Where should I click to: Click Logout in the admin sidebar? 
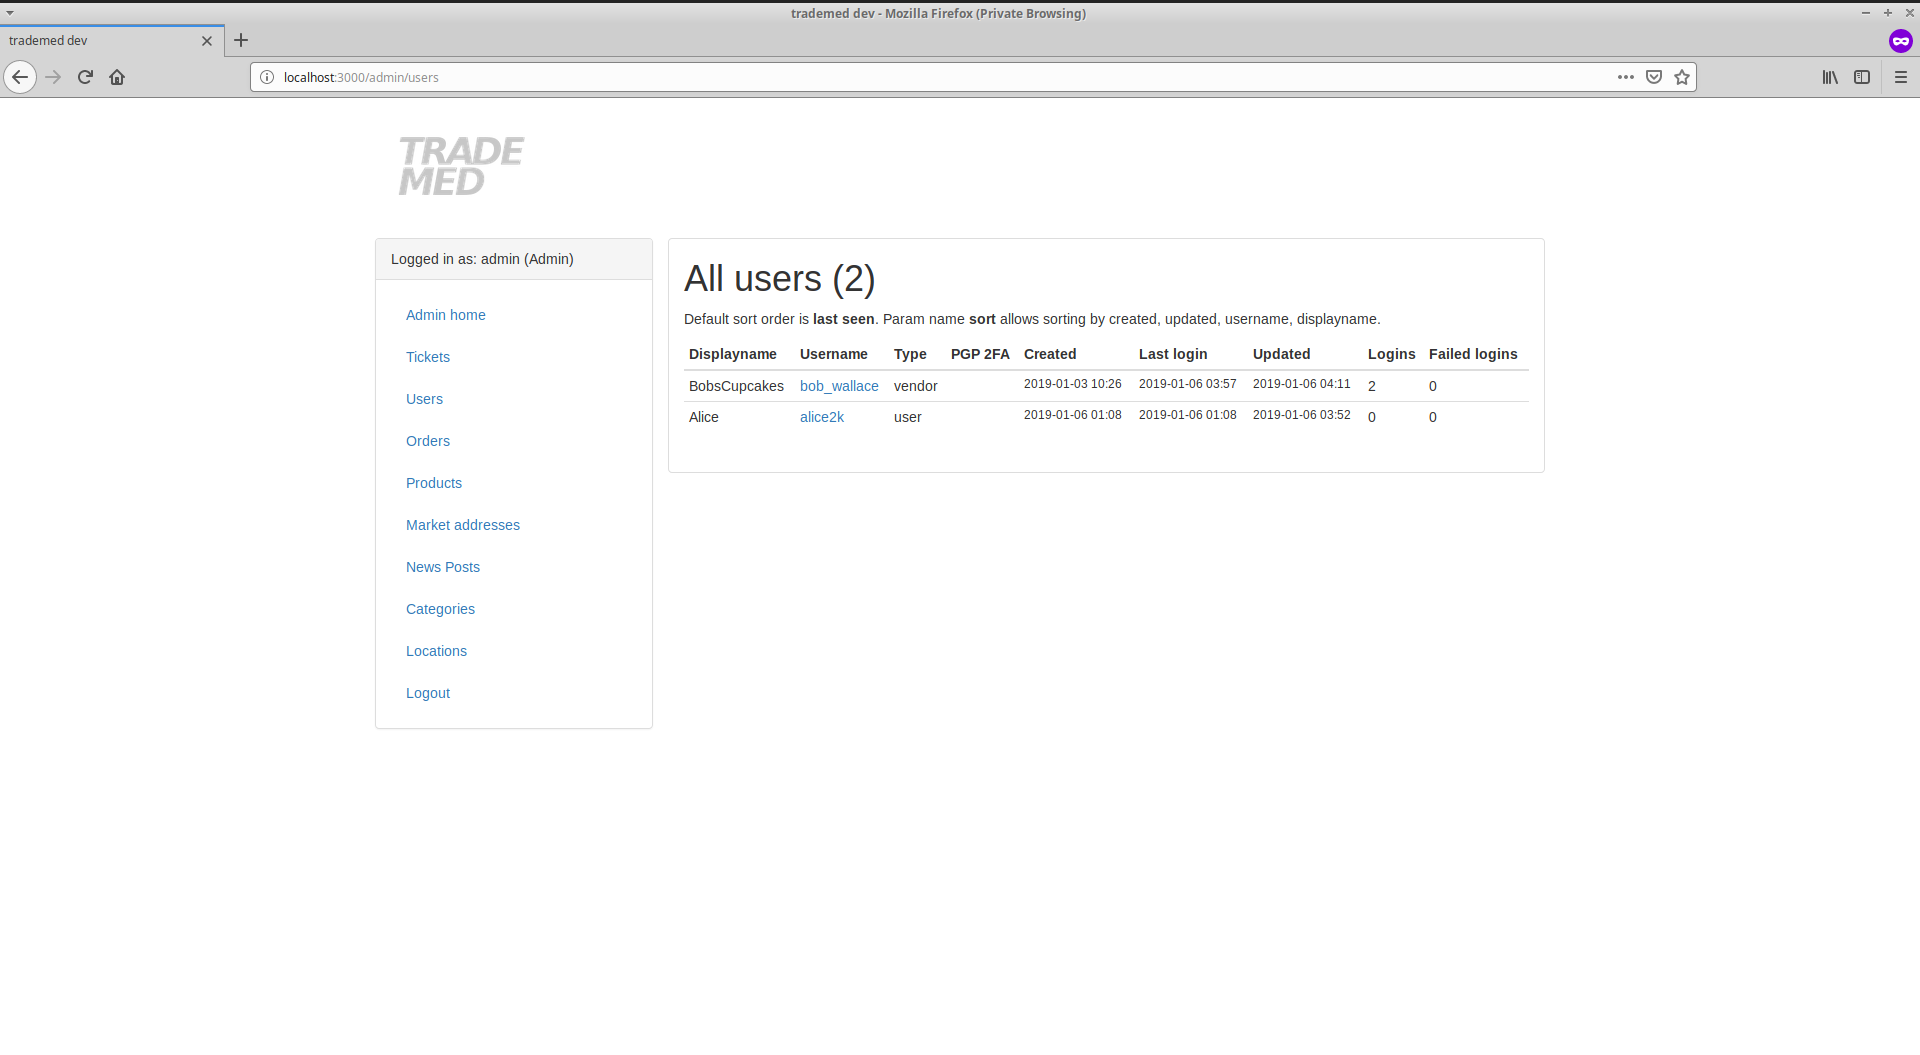pyautogui.click(x=428, y=693)
